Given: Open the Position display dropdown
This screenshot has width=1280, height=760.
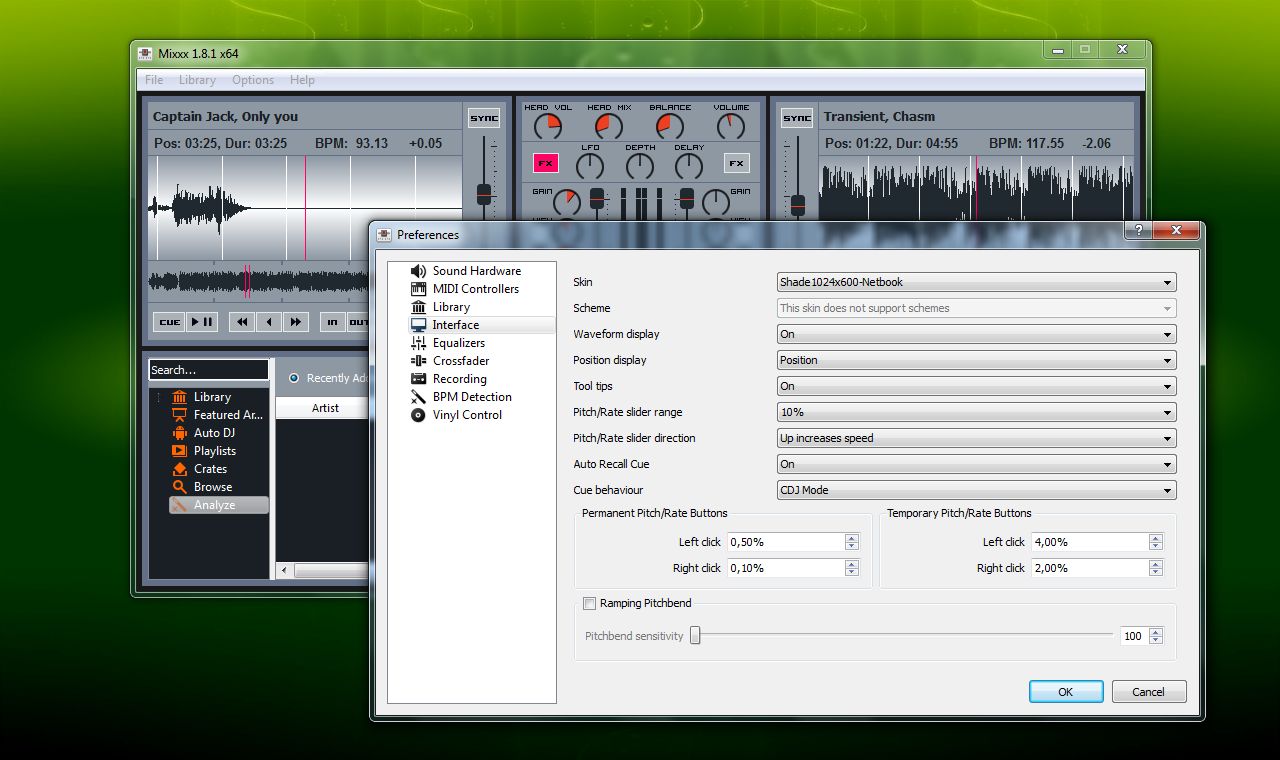Looking at the screenshot, I should pos(976,360).
